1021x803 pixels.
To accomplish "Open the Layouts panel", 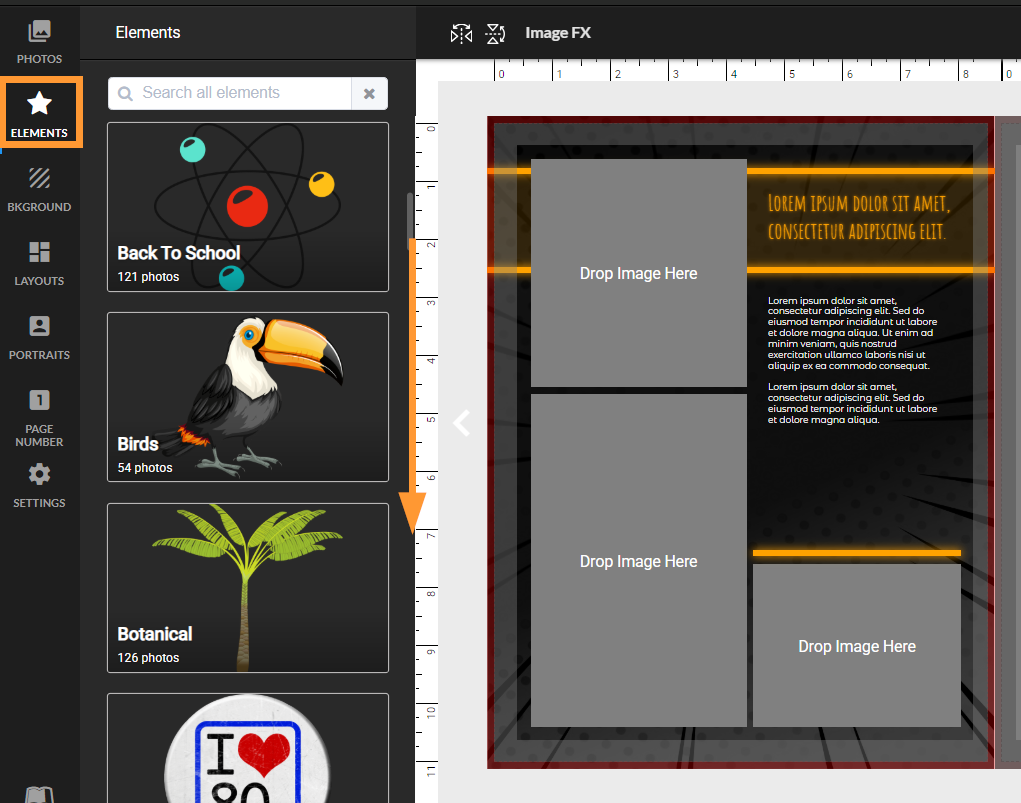I will [39, 263].
